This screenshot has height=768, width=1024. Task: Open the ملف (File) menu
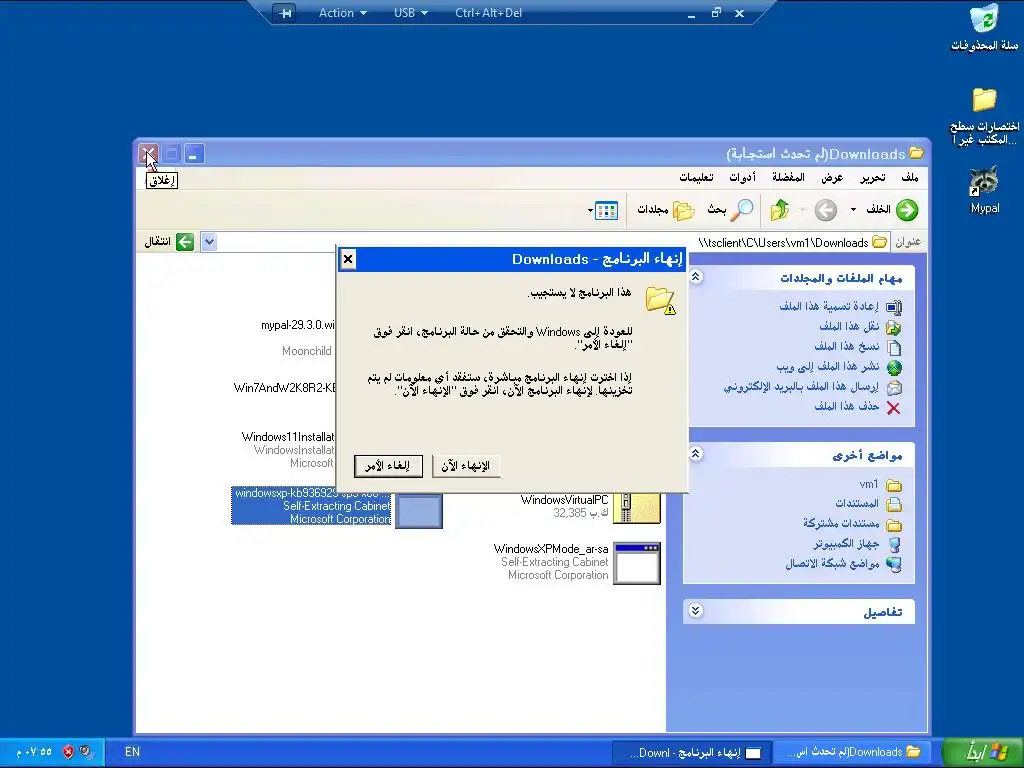pos(909,178)
